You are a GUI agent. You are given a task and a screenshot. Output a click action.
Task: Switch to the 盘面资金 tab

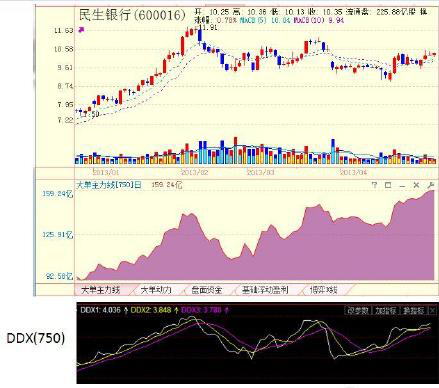tap(207, 290)
